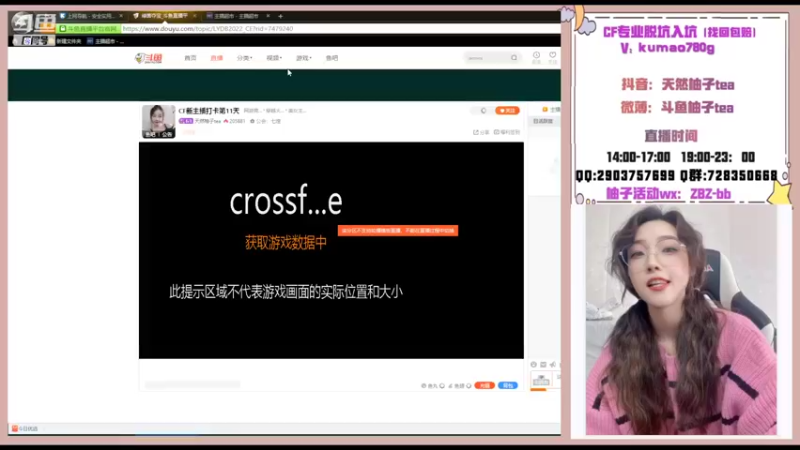Screen dimensions: 800x450
Task: Open the 今日优选 status bar item
Action: [x=25, y=429]
